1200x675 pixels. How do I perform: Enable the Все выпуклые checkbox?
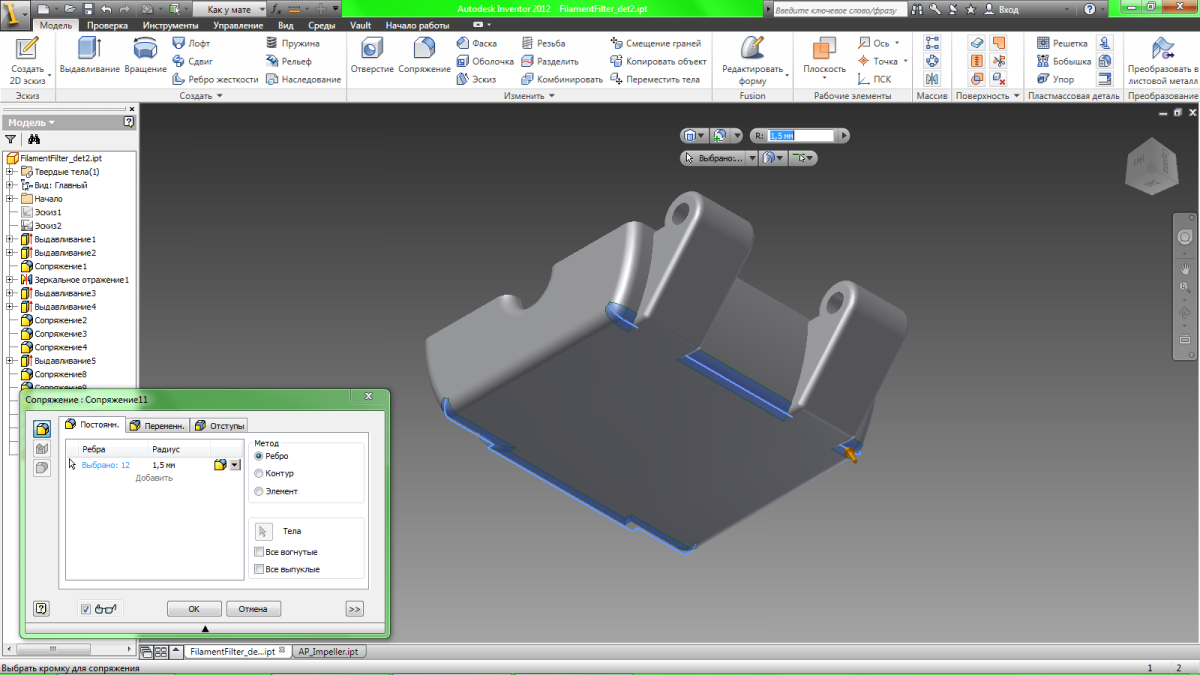coord(260,569)
